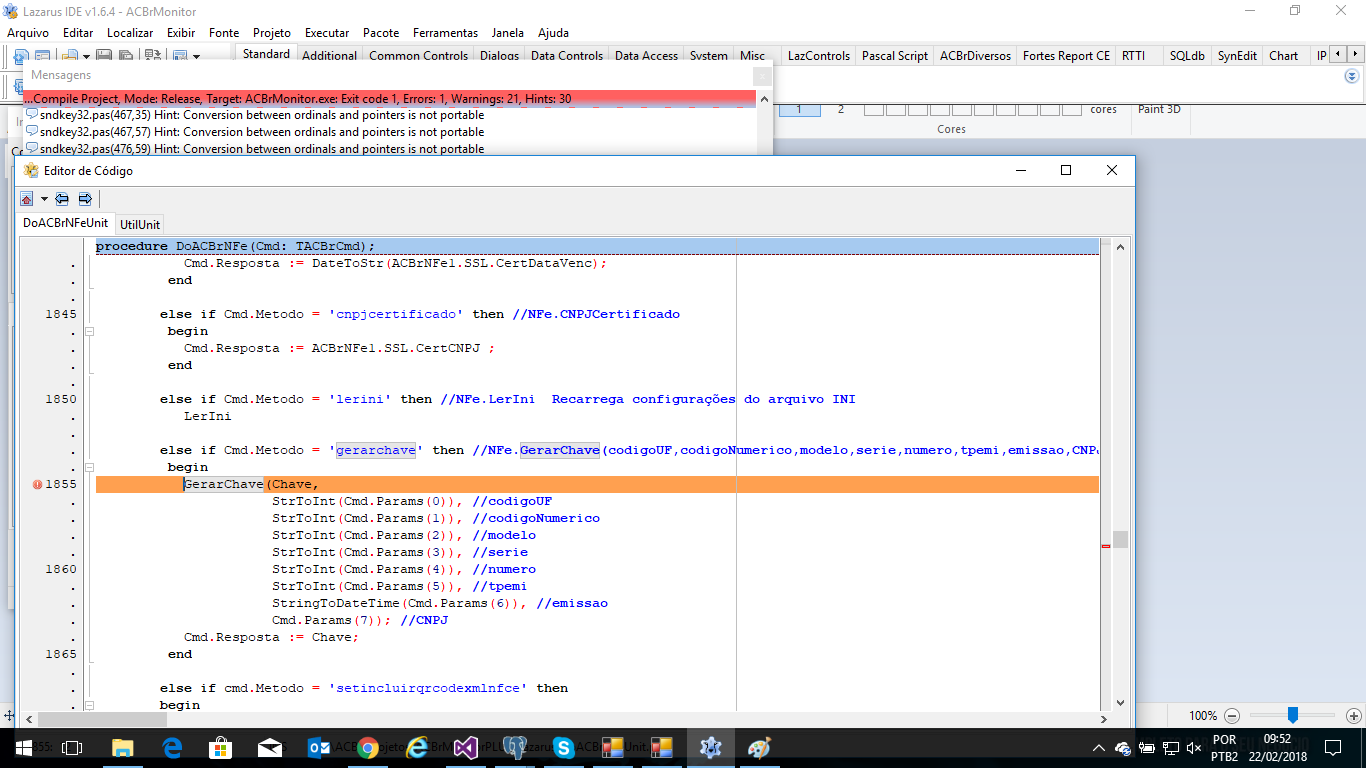
Task: Open File Explorer from the taskbar
Action: (x=122, y=747)
